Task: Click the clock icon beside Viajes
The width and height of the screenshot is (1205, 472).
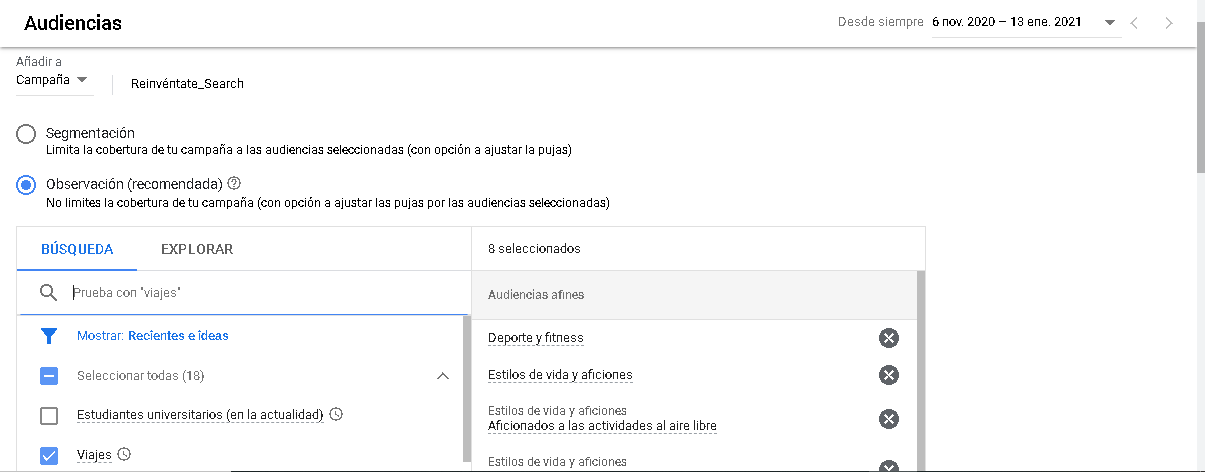Action: point(124,454)
